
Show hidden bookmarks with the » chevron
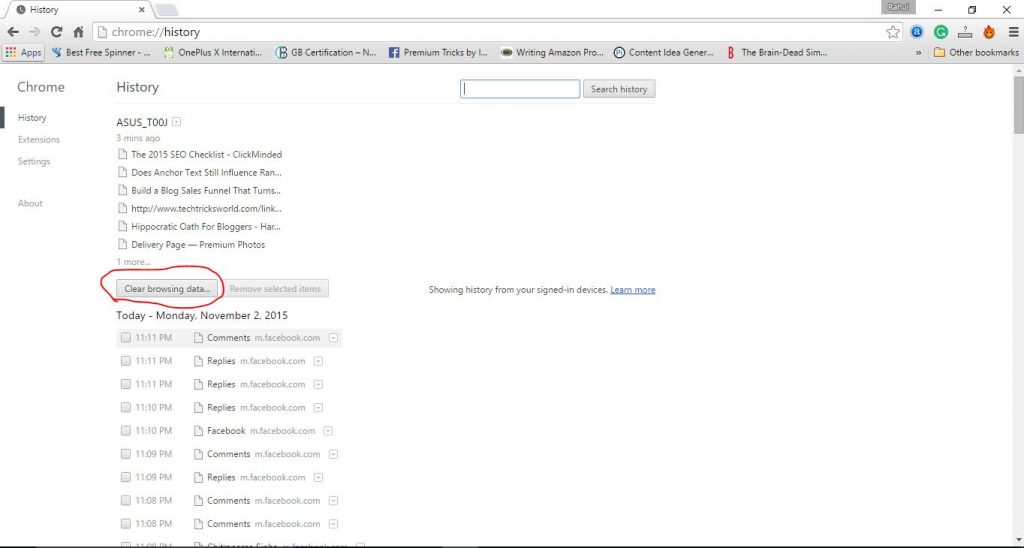coord(918,53)
